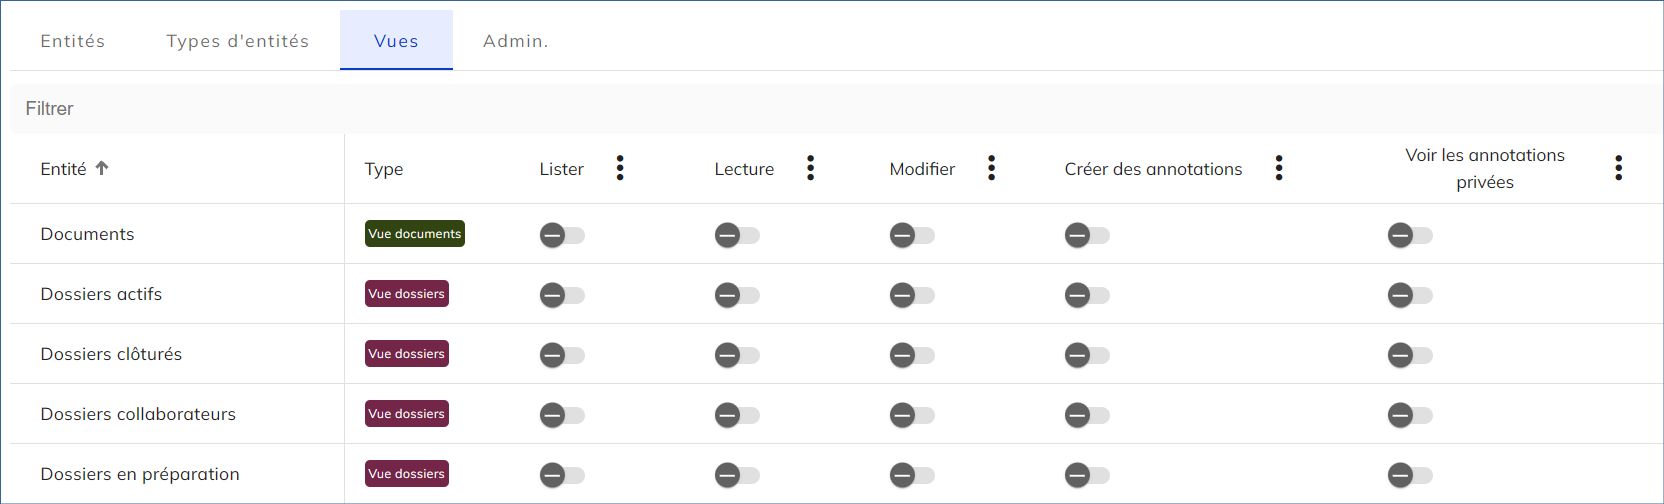Screen dimensions: 1664x504
Task: Enable private annotations for Dossiers en préparation
Action: tap(1410, 475)
